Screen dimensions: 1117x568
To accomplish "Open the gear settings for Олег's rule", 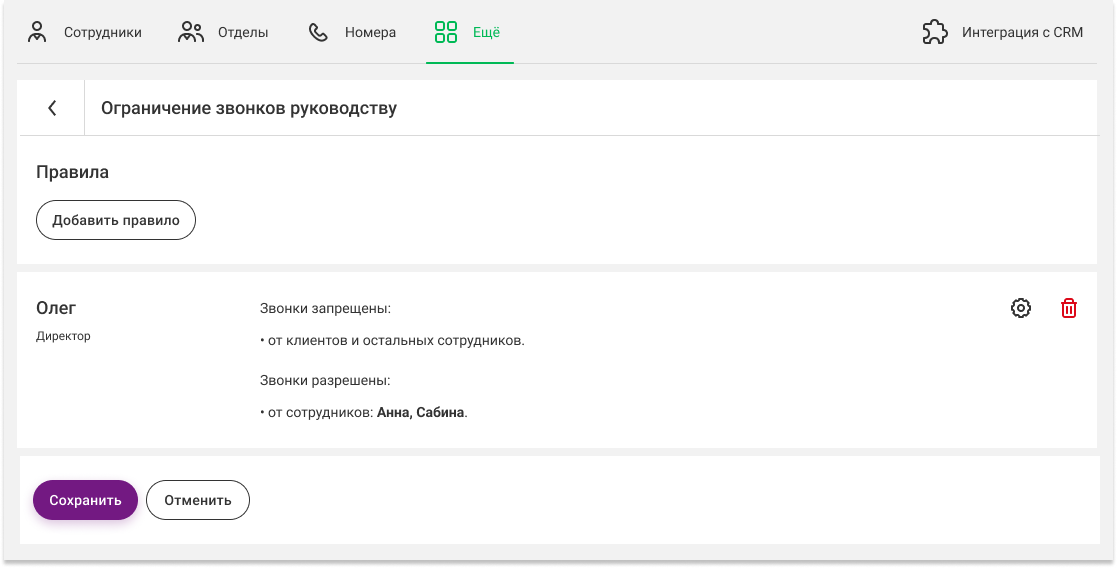I will 1021,309.
